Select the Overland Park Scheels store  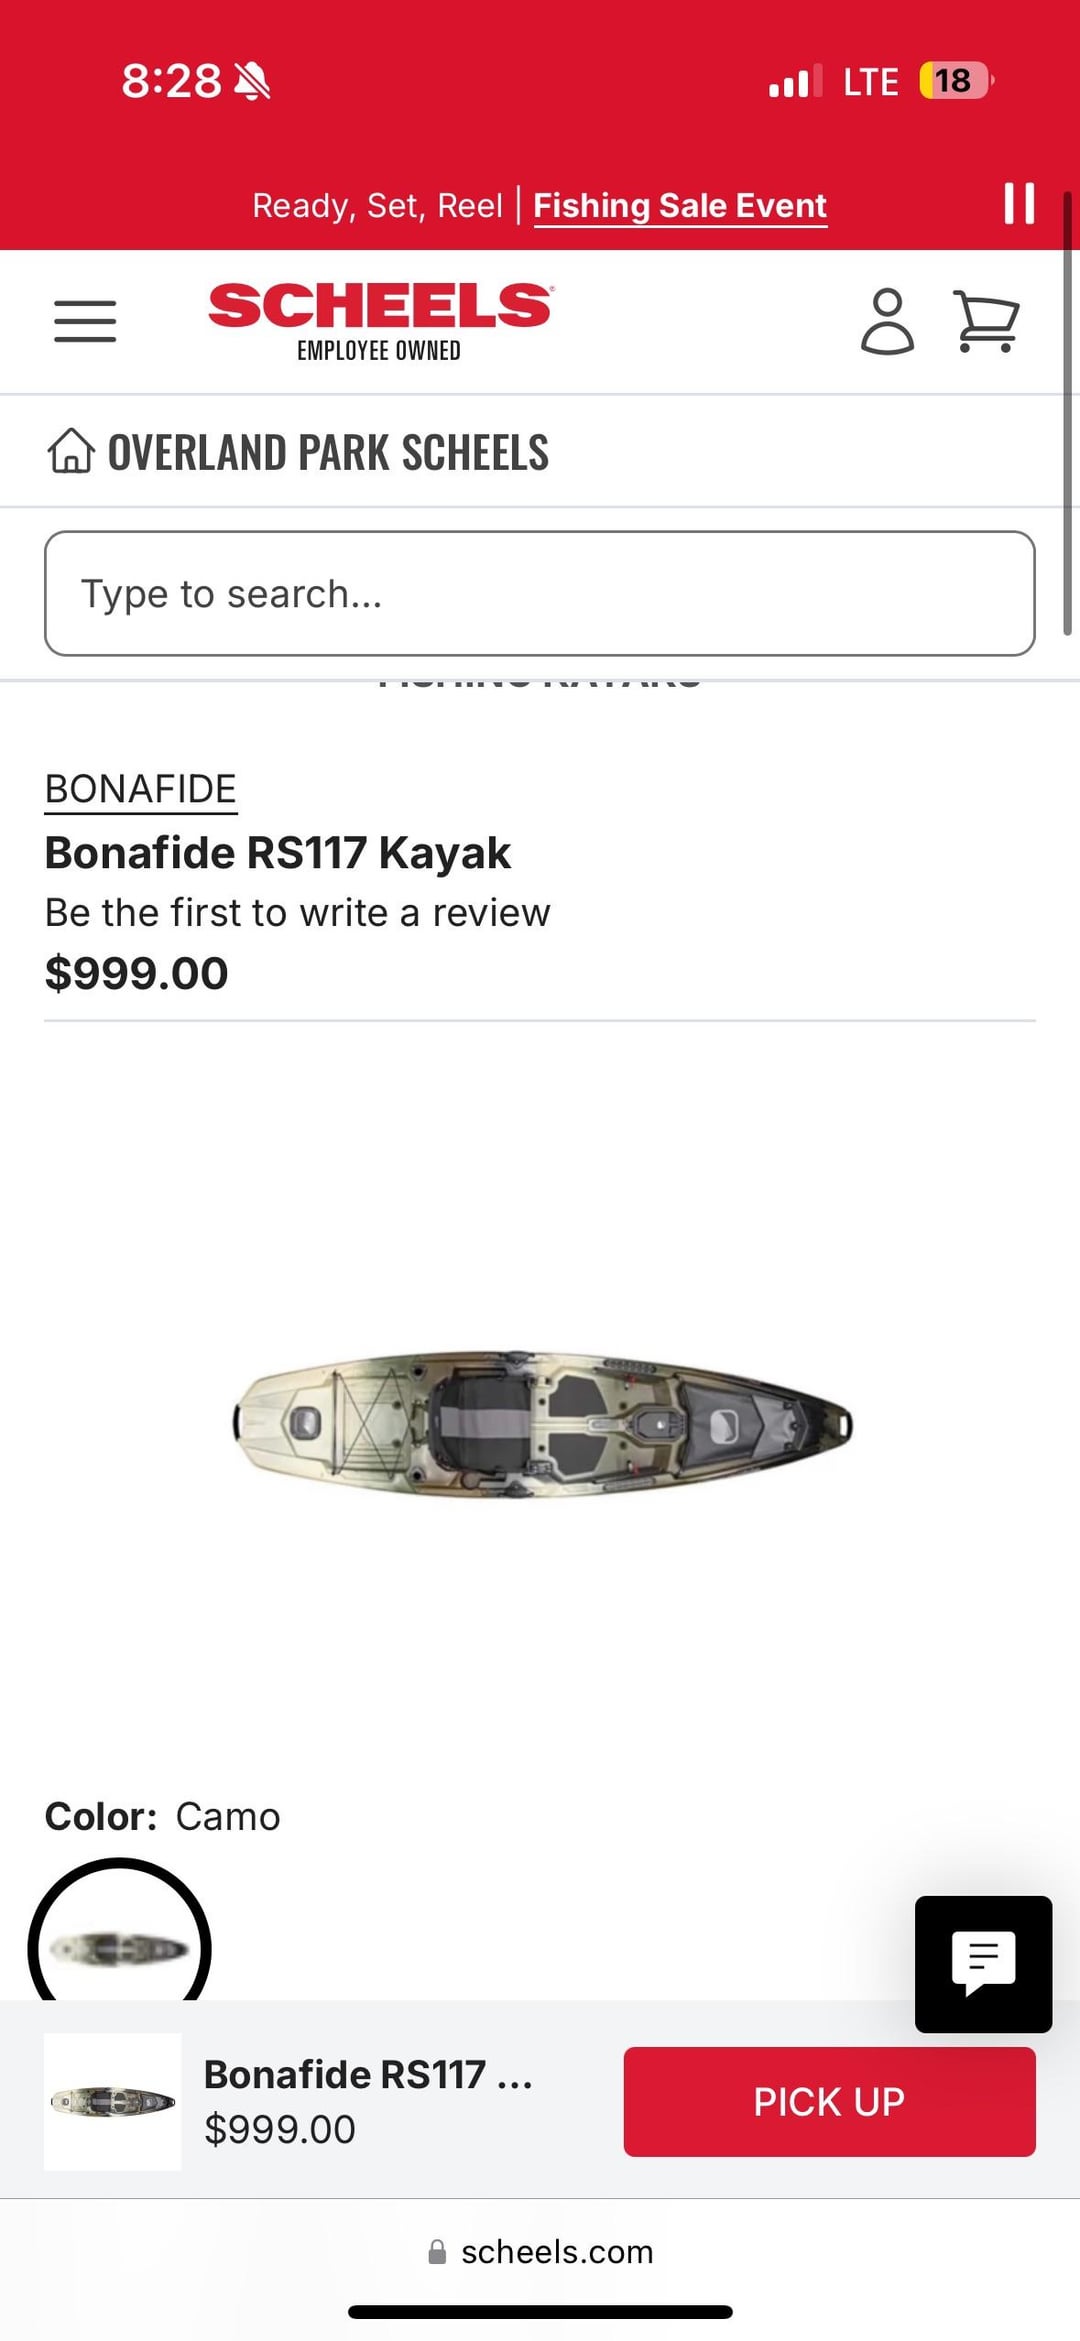328,452
